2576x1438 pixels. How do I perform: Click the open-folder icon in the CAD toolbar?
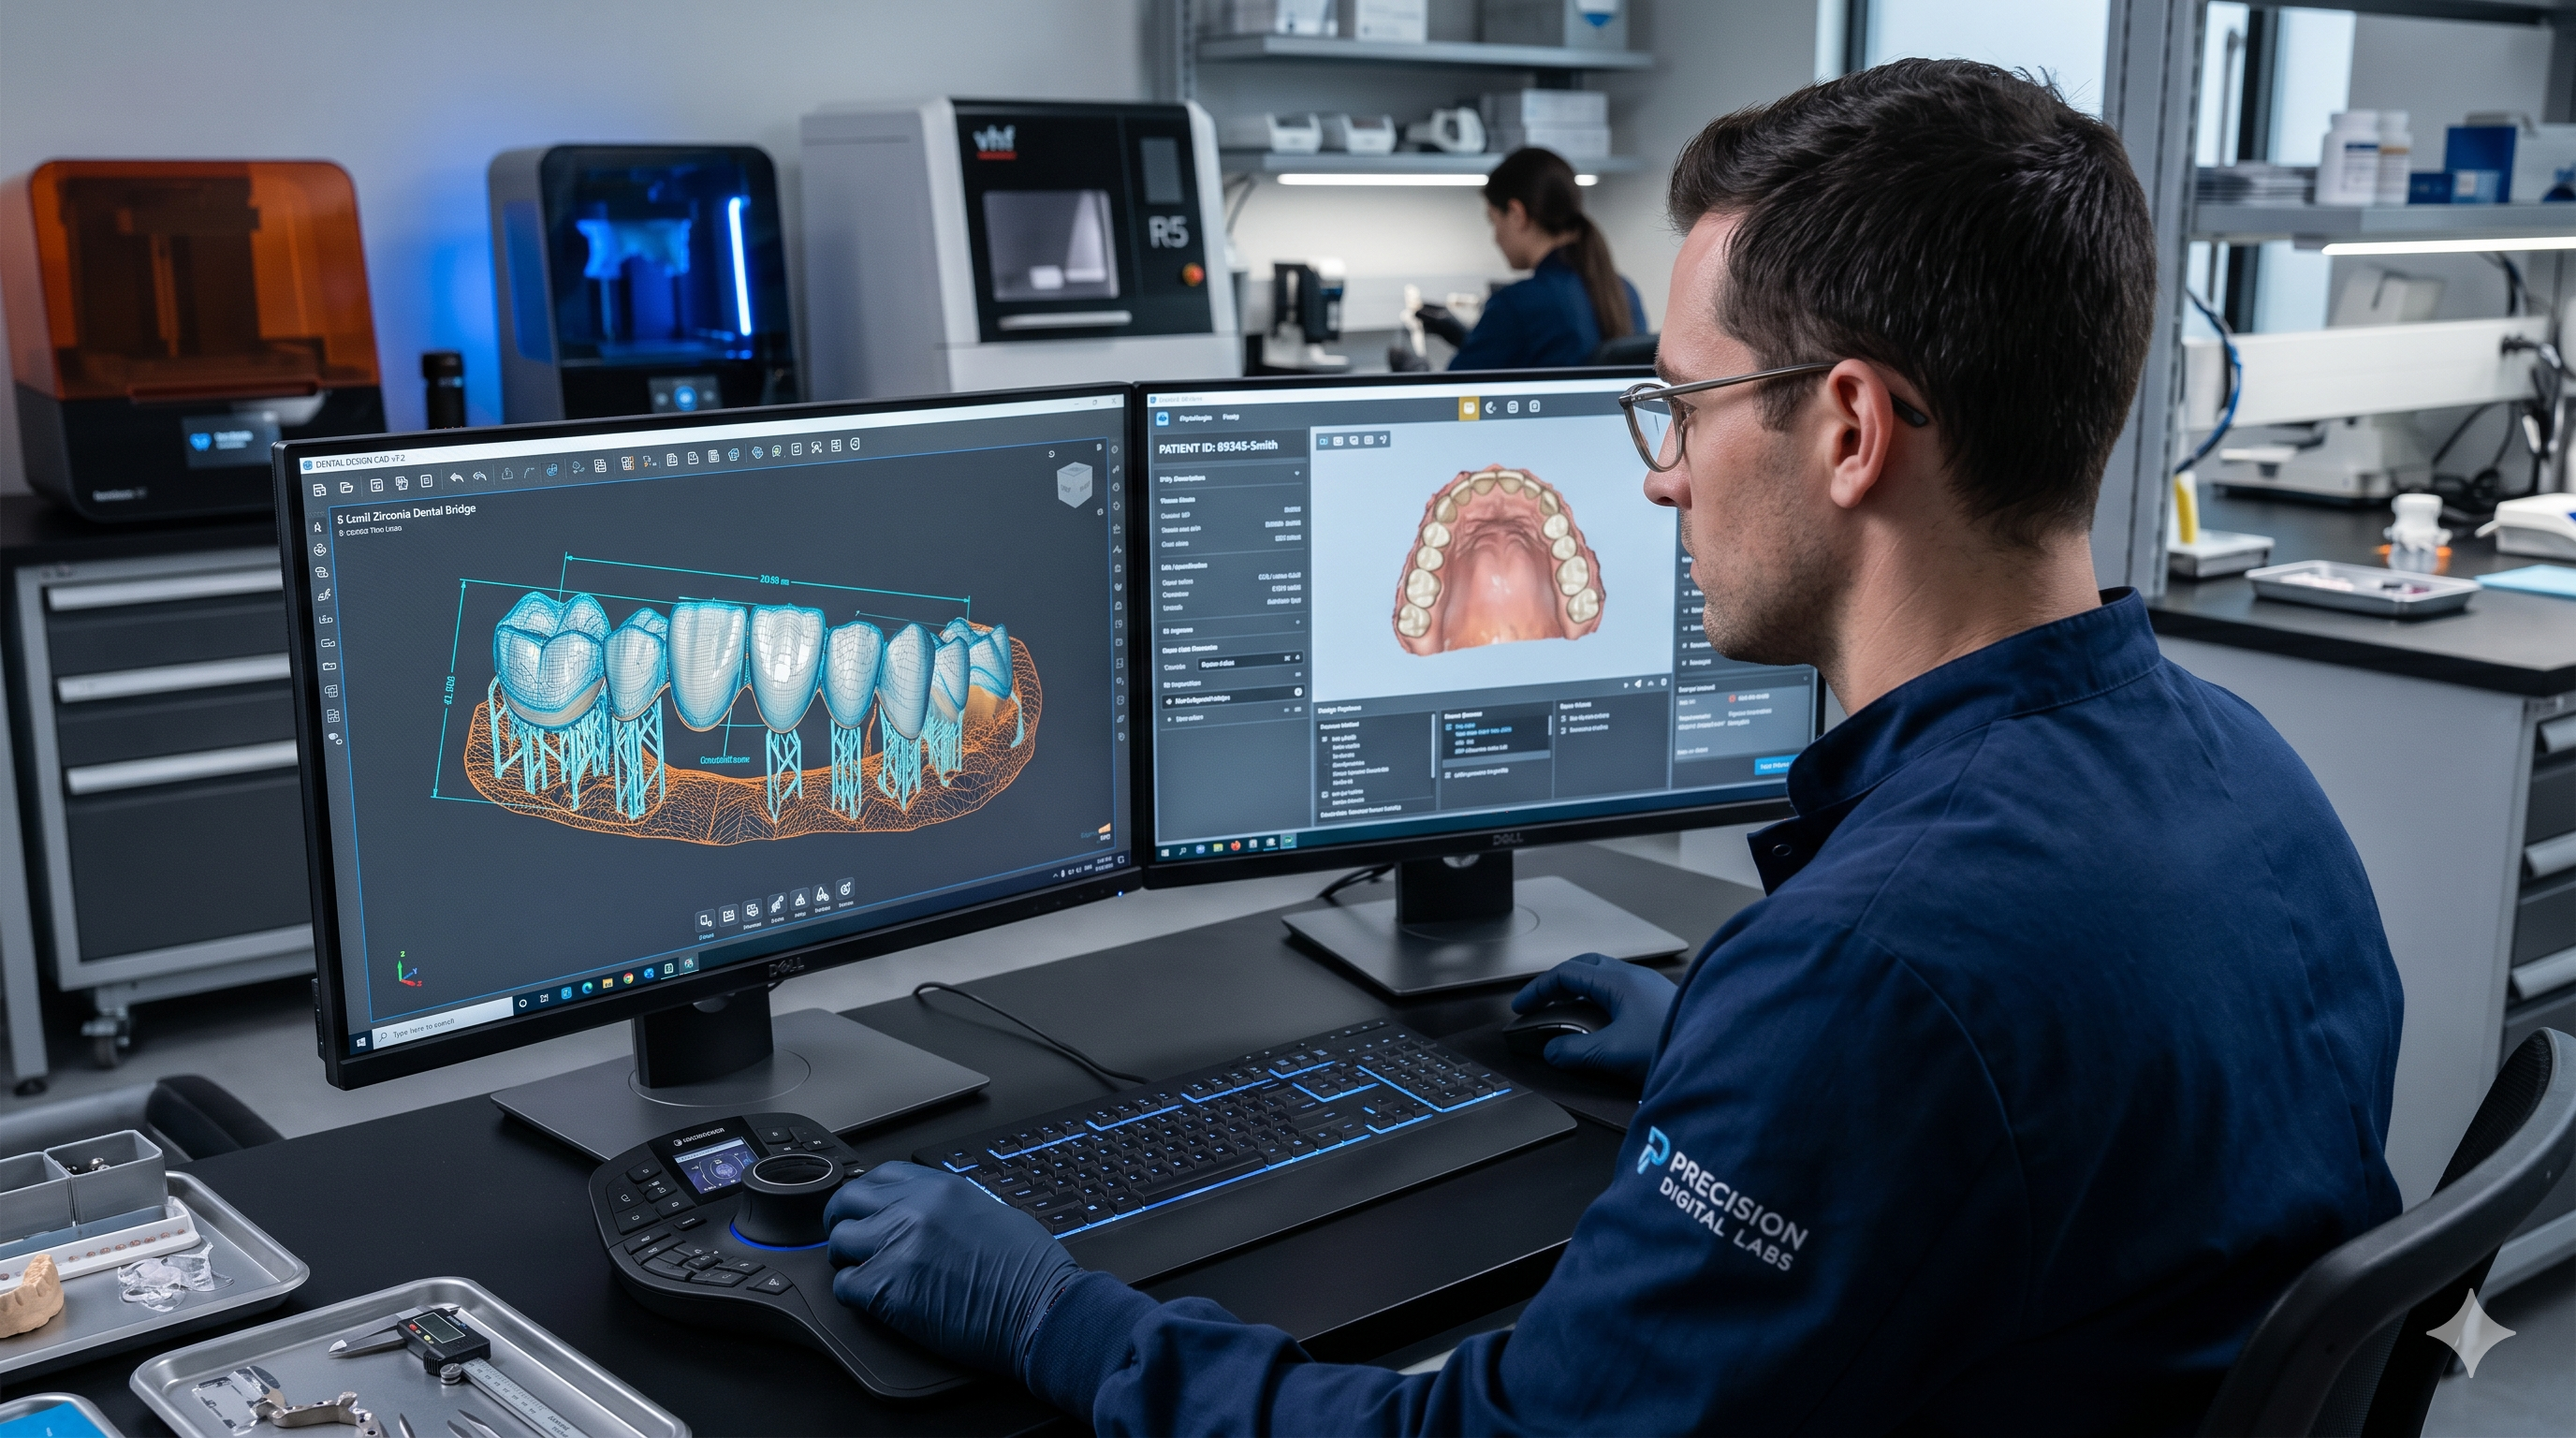346,488
